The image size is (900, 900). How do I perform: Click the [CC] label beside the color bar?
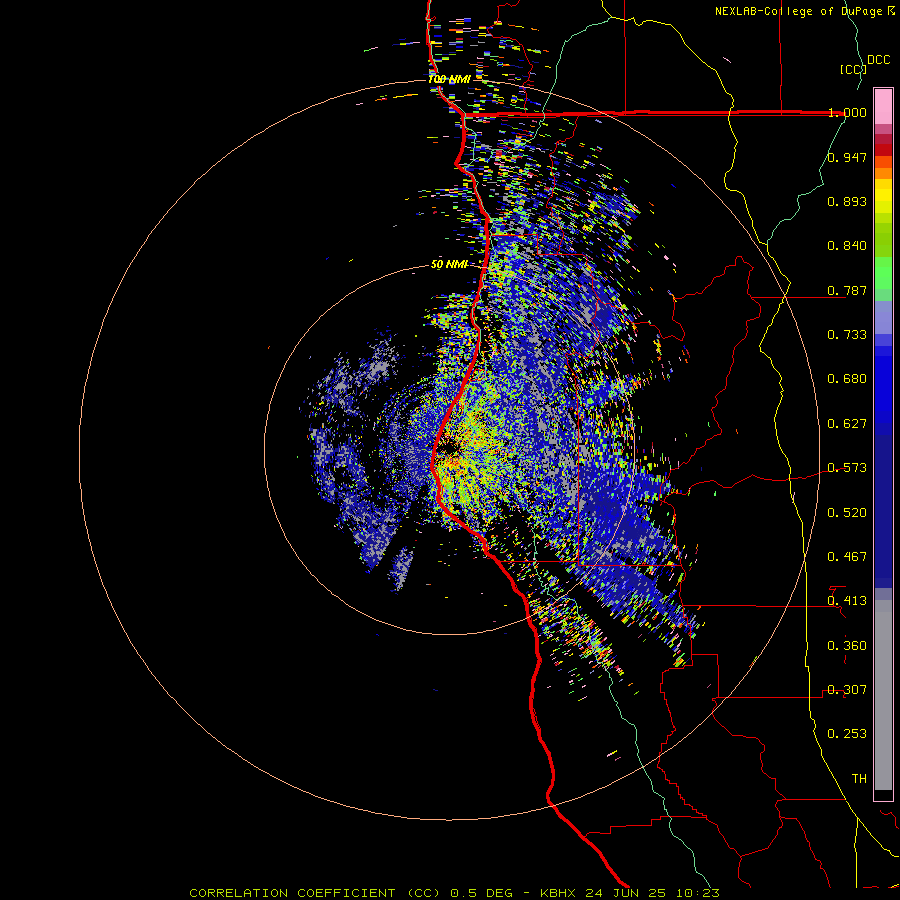pyautogui.click(x=853, y=69)
